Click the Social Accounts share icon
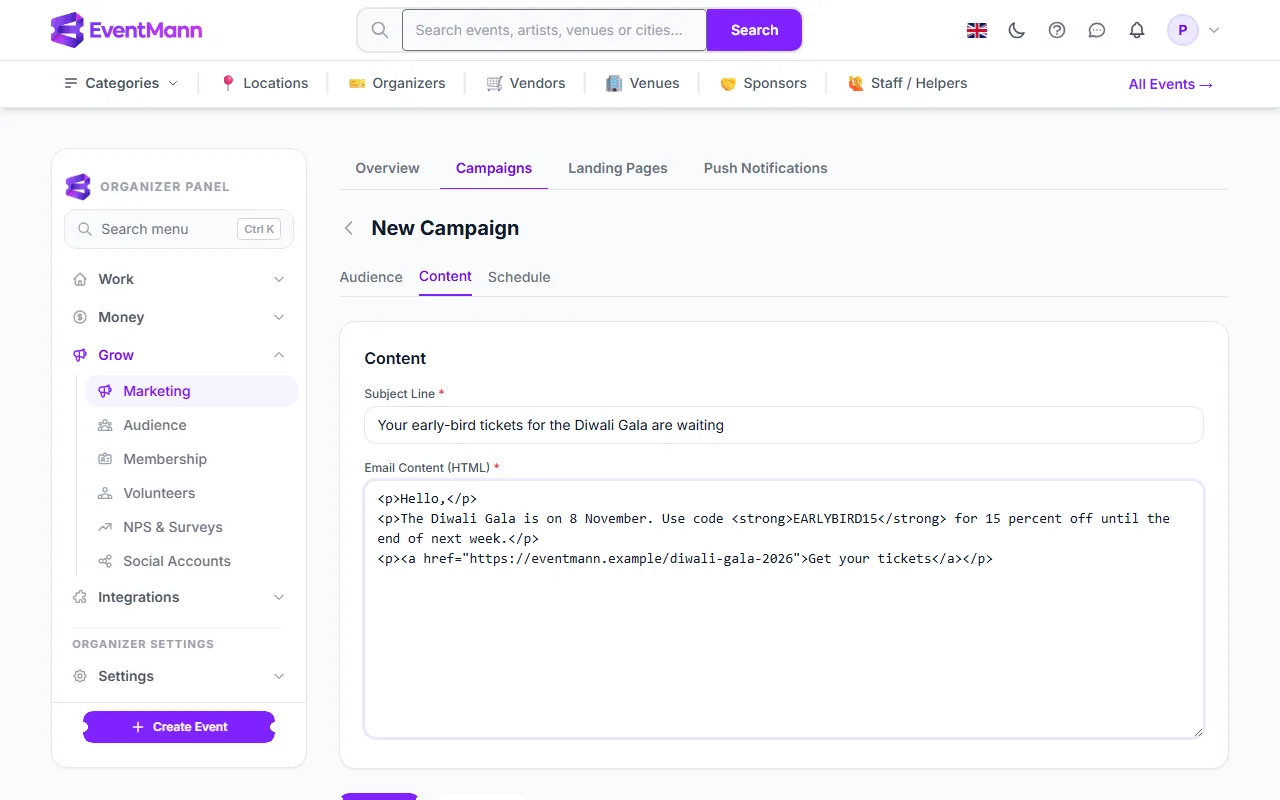The height and width of the screenshot is (800, 1280). point(105,561)
